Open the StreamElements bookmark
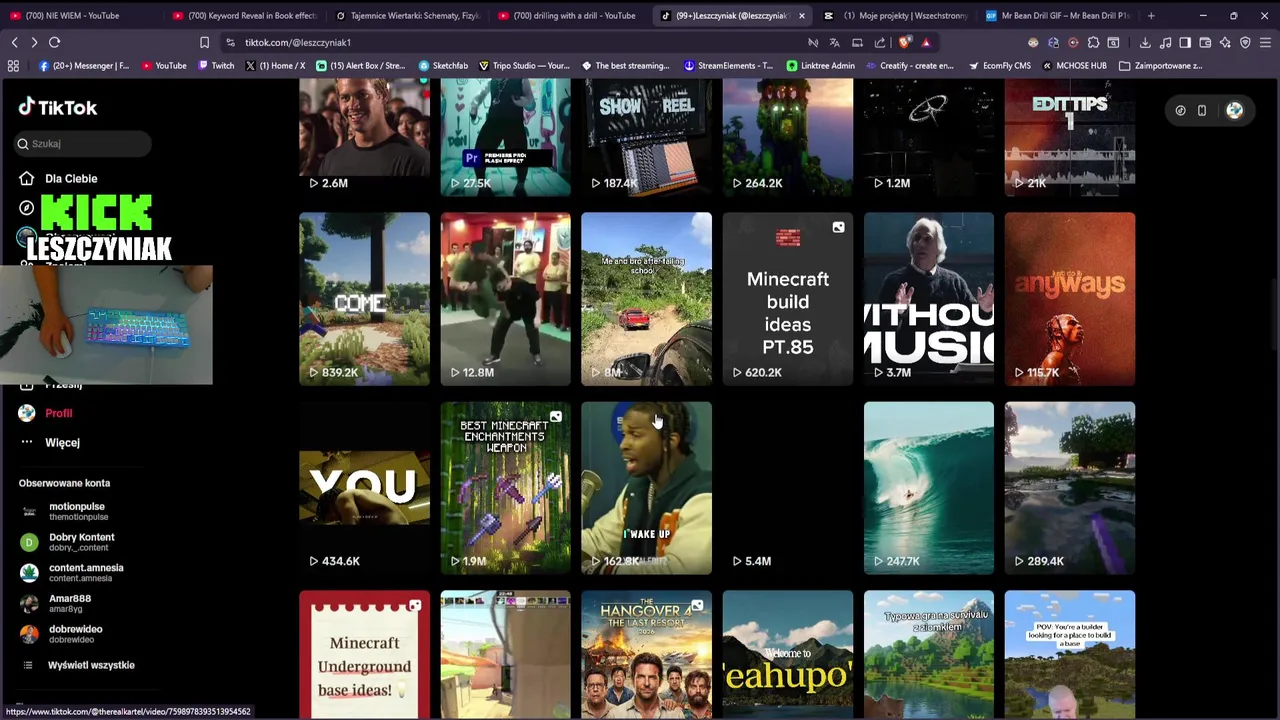 pos(729,65)
